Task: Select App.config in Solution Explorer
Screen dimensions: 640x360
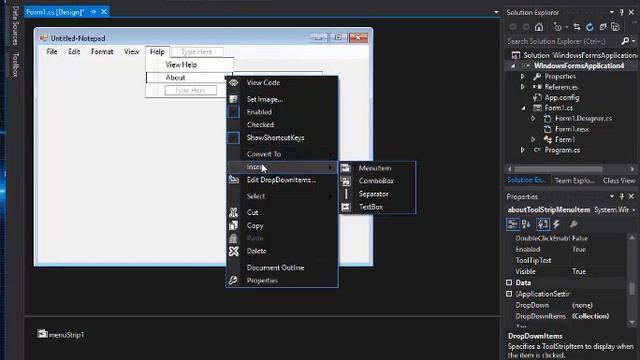Action: coord(562,98)
